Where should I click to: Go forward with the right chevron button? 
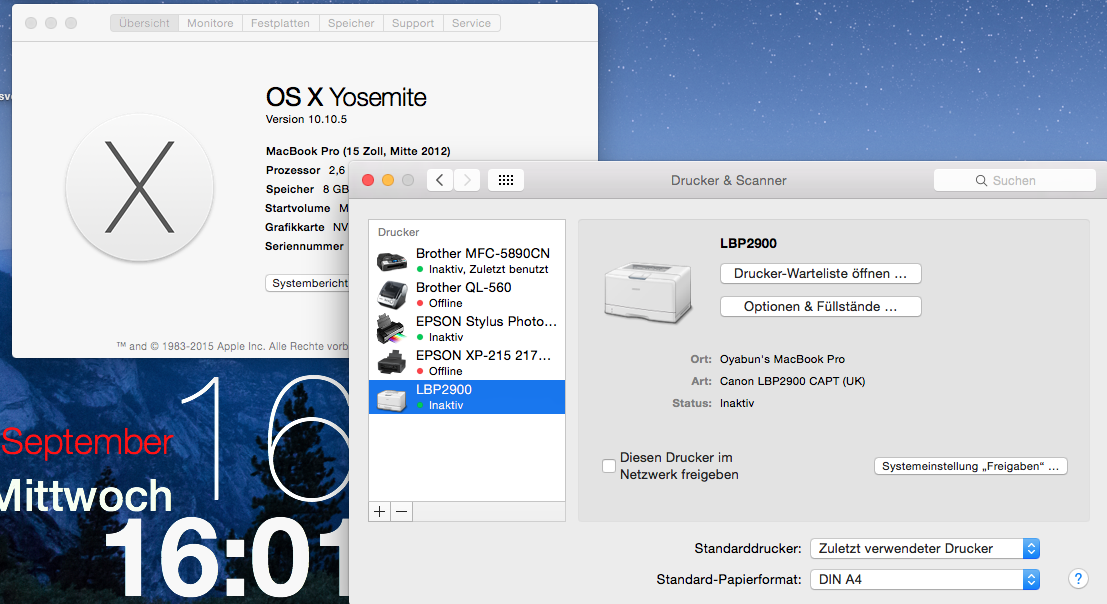(x=467, y=180)
